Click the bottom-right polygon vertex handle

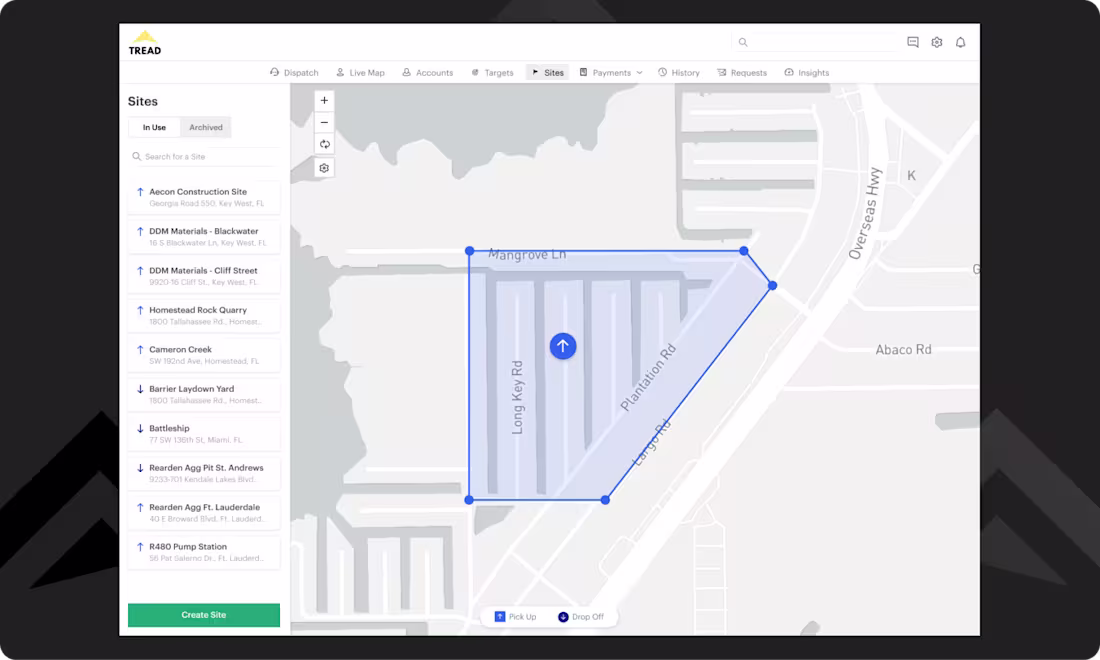[x=605, y=500]
